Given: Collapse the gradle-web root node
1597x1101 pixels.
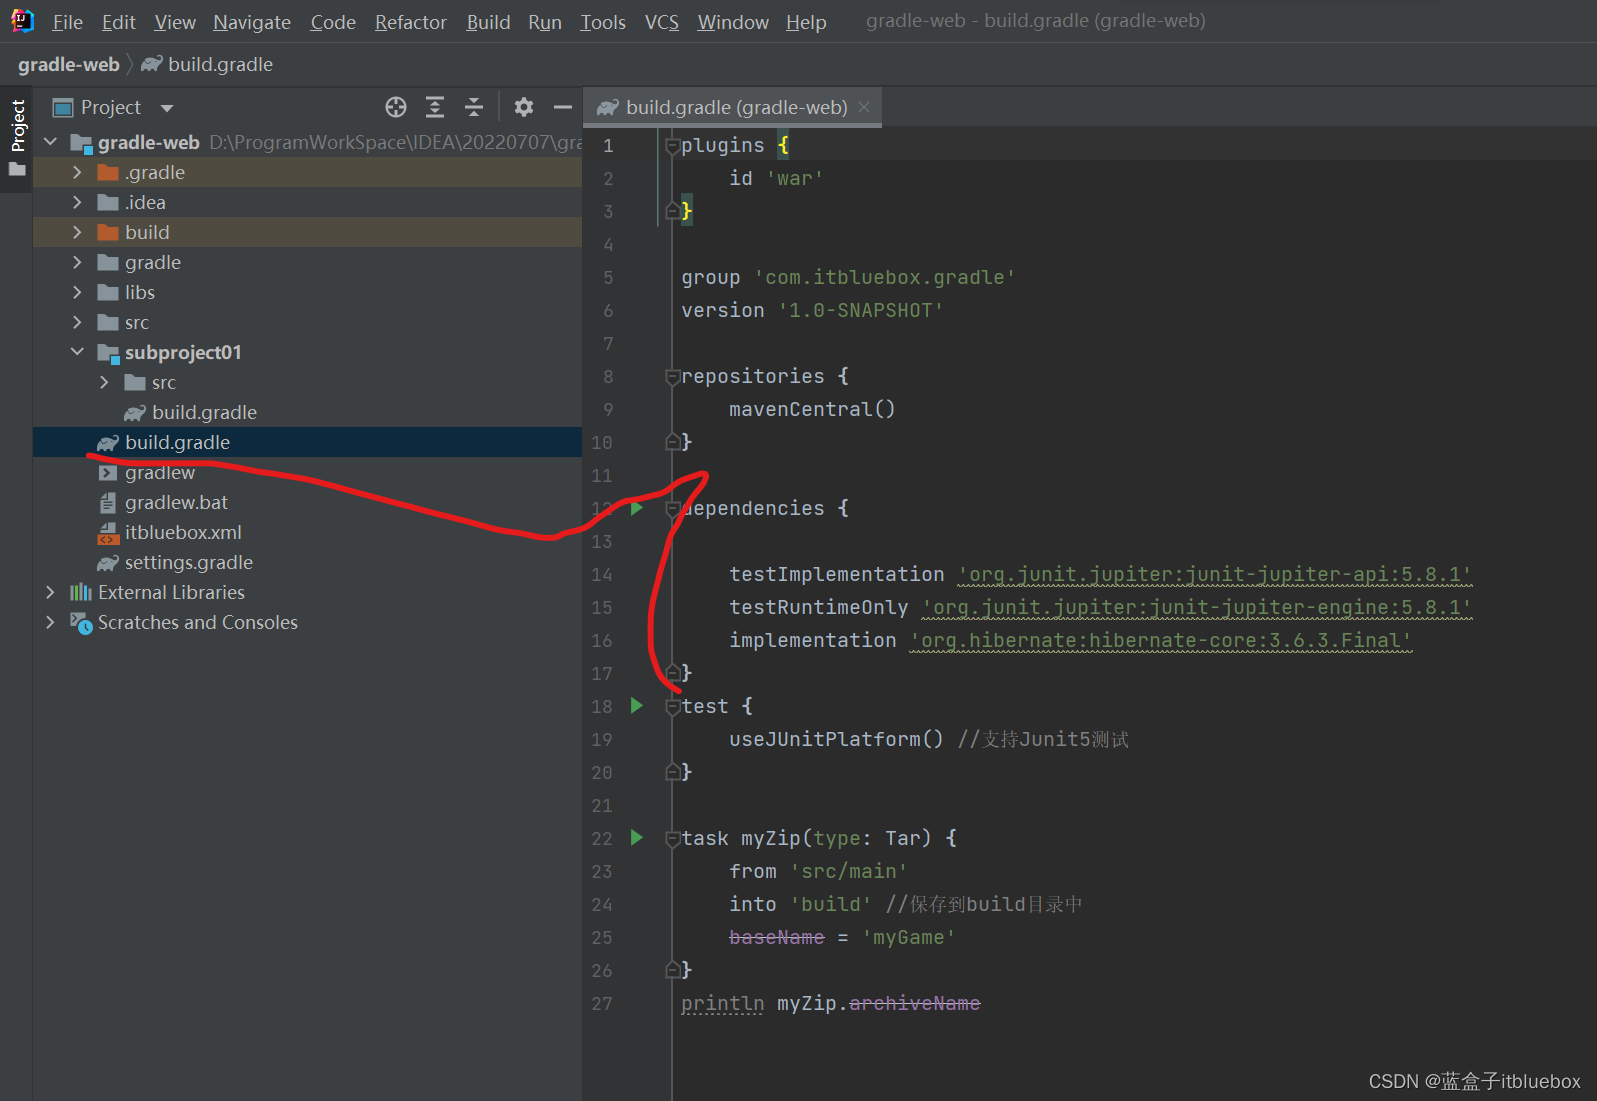Looking at the screenshot, I should point(50,142).
